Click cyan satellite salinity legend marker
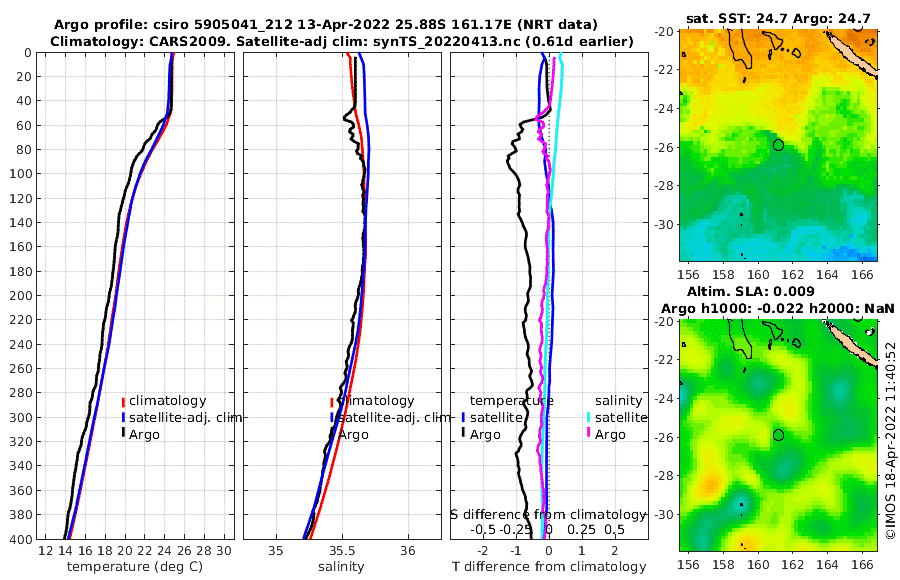 pyautogui.click(x=589, y=418)
